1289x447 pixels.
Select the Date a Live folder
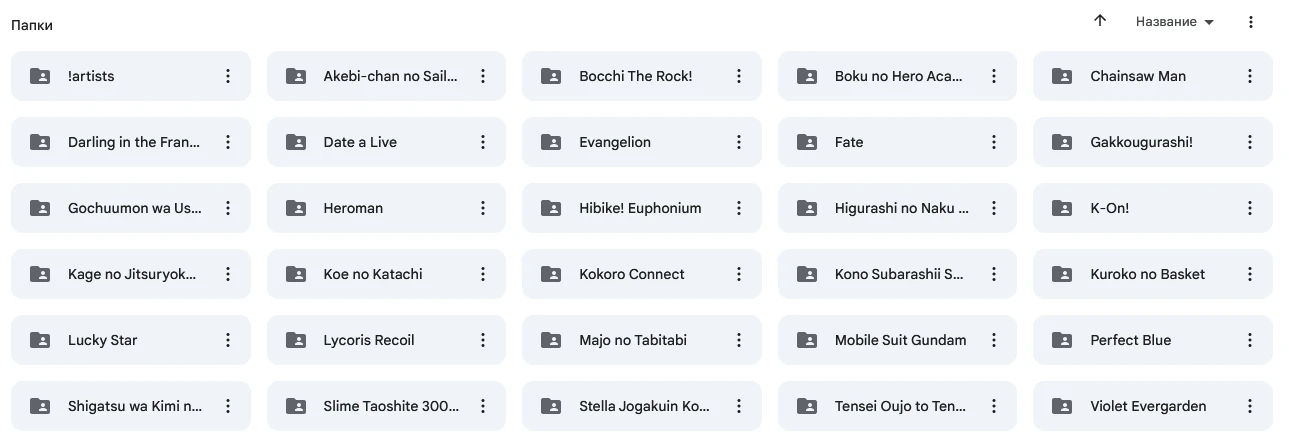pyautogui.click(x=360, y=142)
